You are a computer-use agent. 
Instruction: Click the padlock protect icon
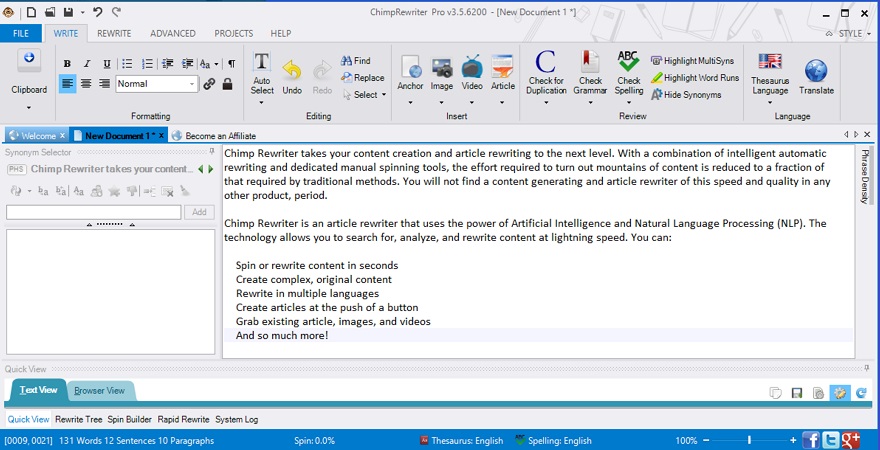(x=227, y=84)
